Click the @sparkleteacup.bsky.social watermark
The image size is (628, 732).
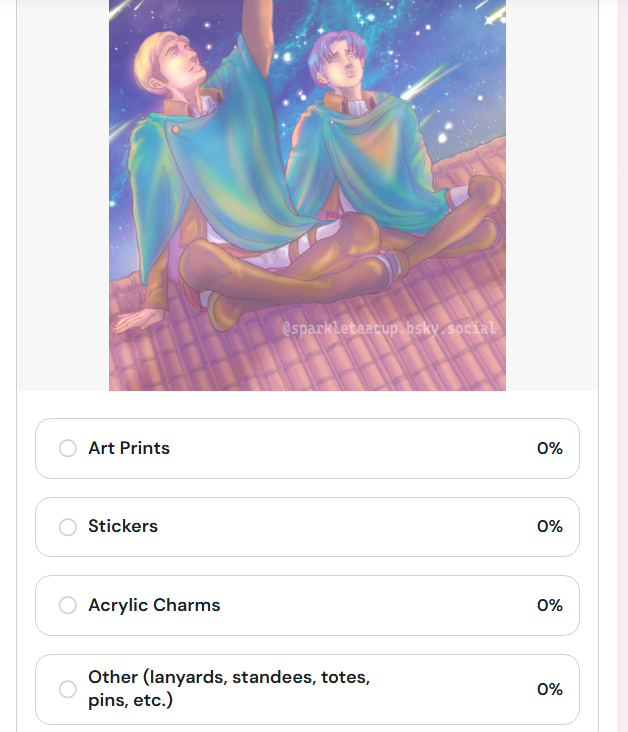(x=388, y=328)
